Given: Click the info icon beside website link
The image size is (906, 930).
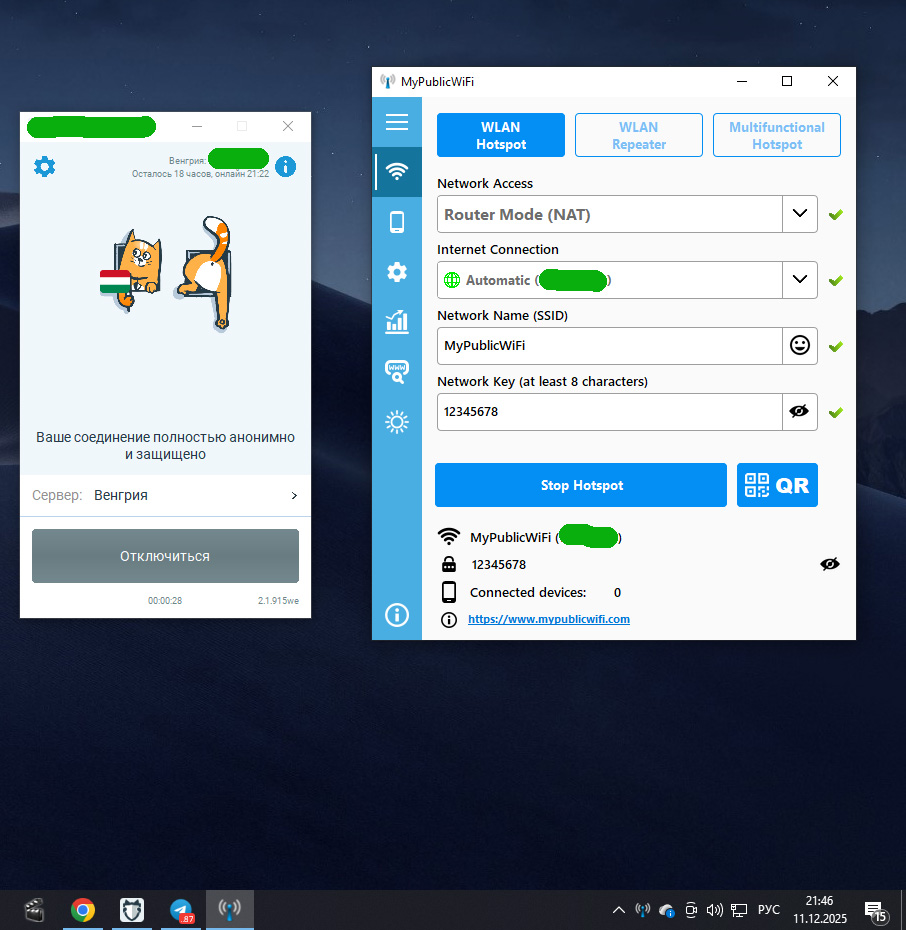Looking at the screenshot, I should click(449, 620).
